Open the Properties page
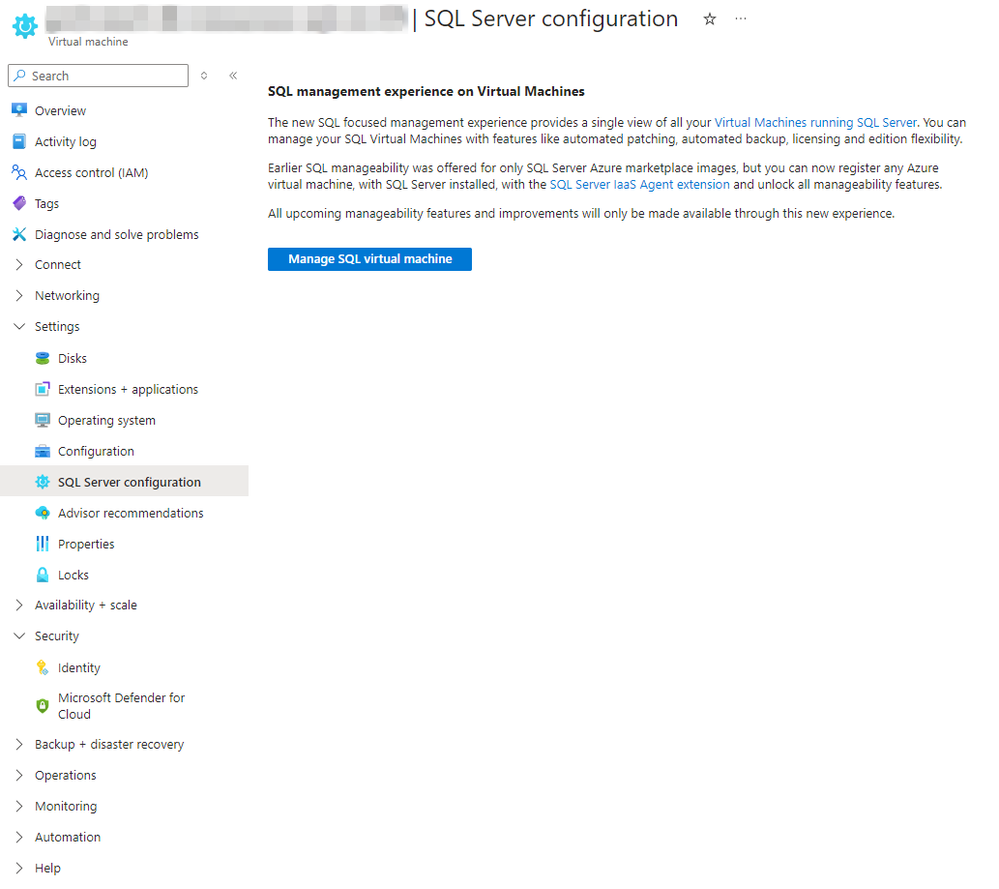This screenshot has height=889, width=999. pos(86,544)
